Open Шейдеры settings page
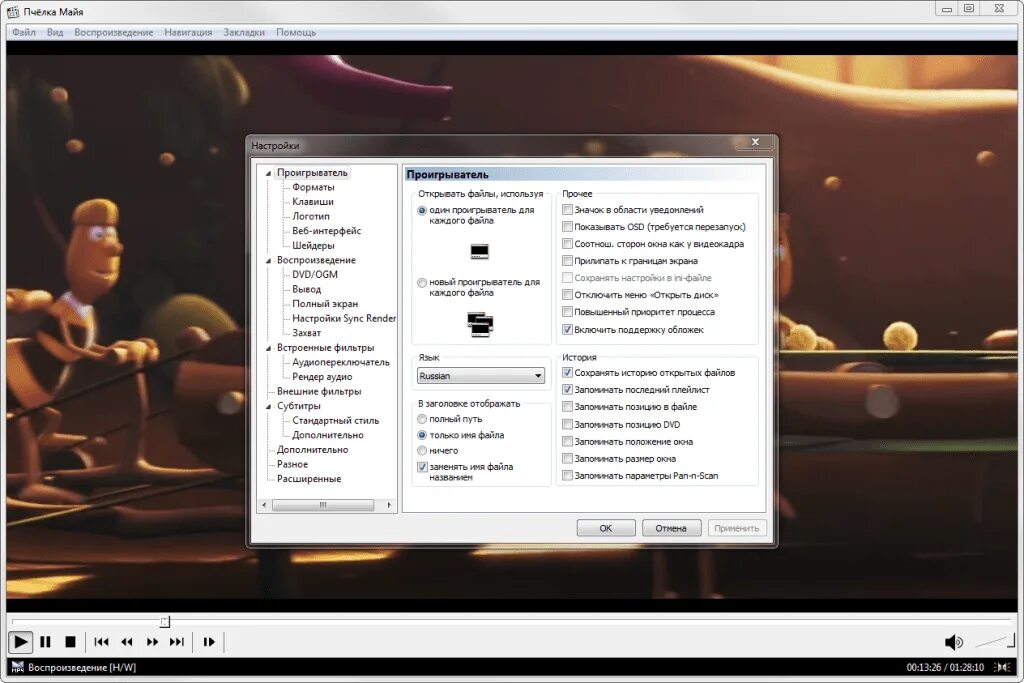The image size is (1024, 683). (x=313, y=246)
